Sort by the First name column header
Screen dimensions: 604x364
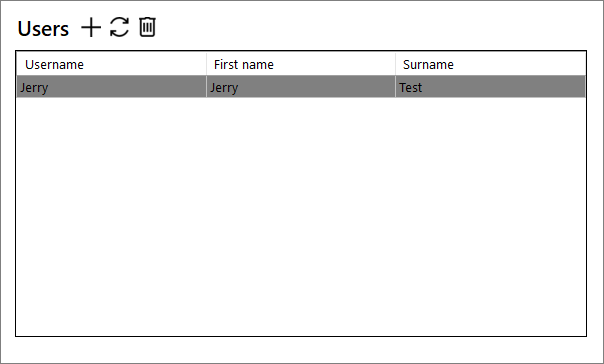[x=301, y=64]
